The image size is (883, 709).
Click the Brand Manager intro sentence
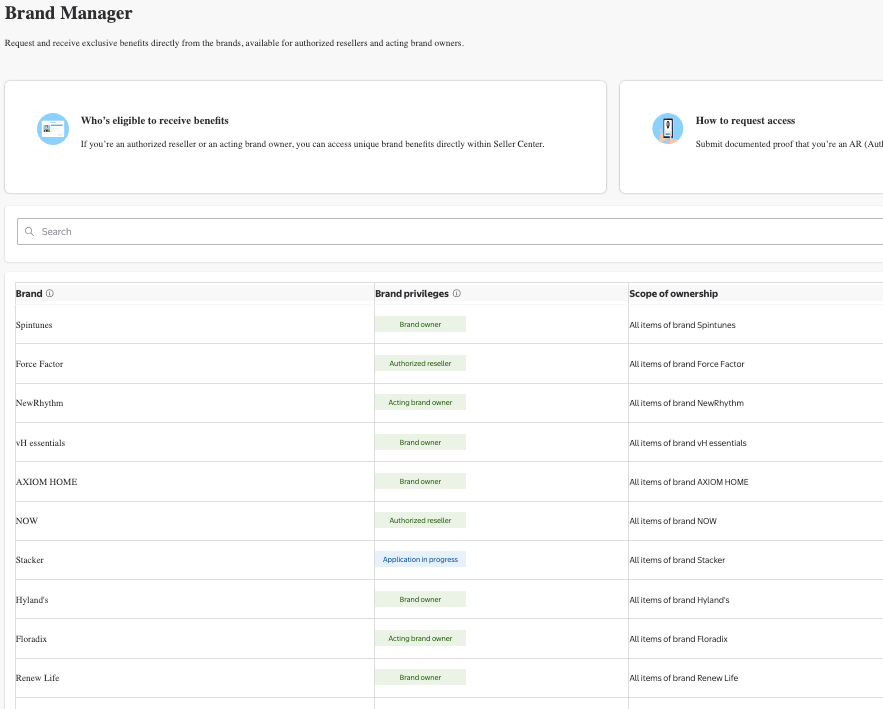(x=234, y=43)
